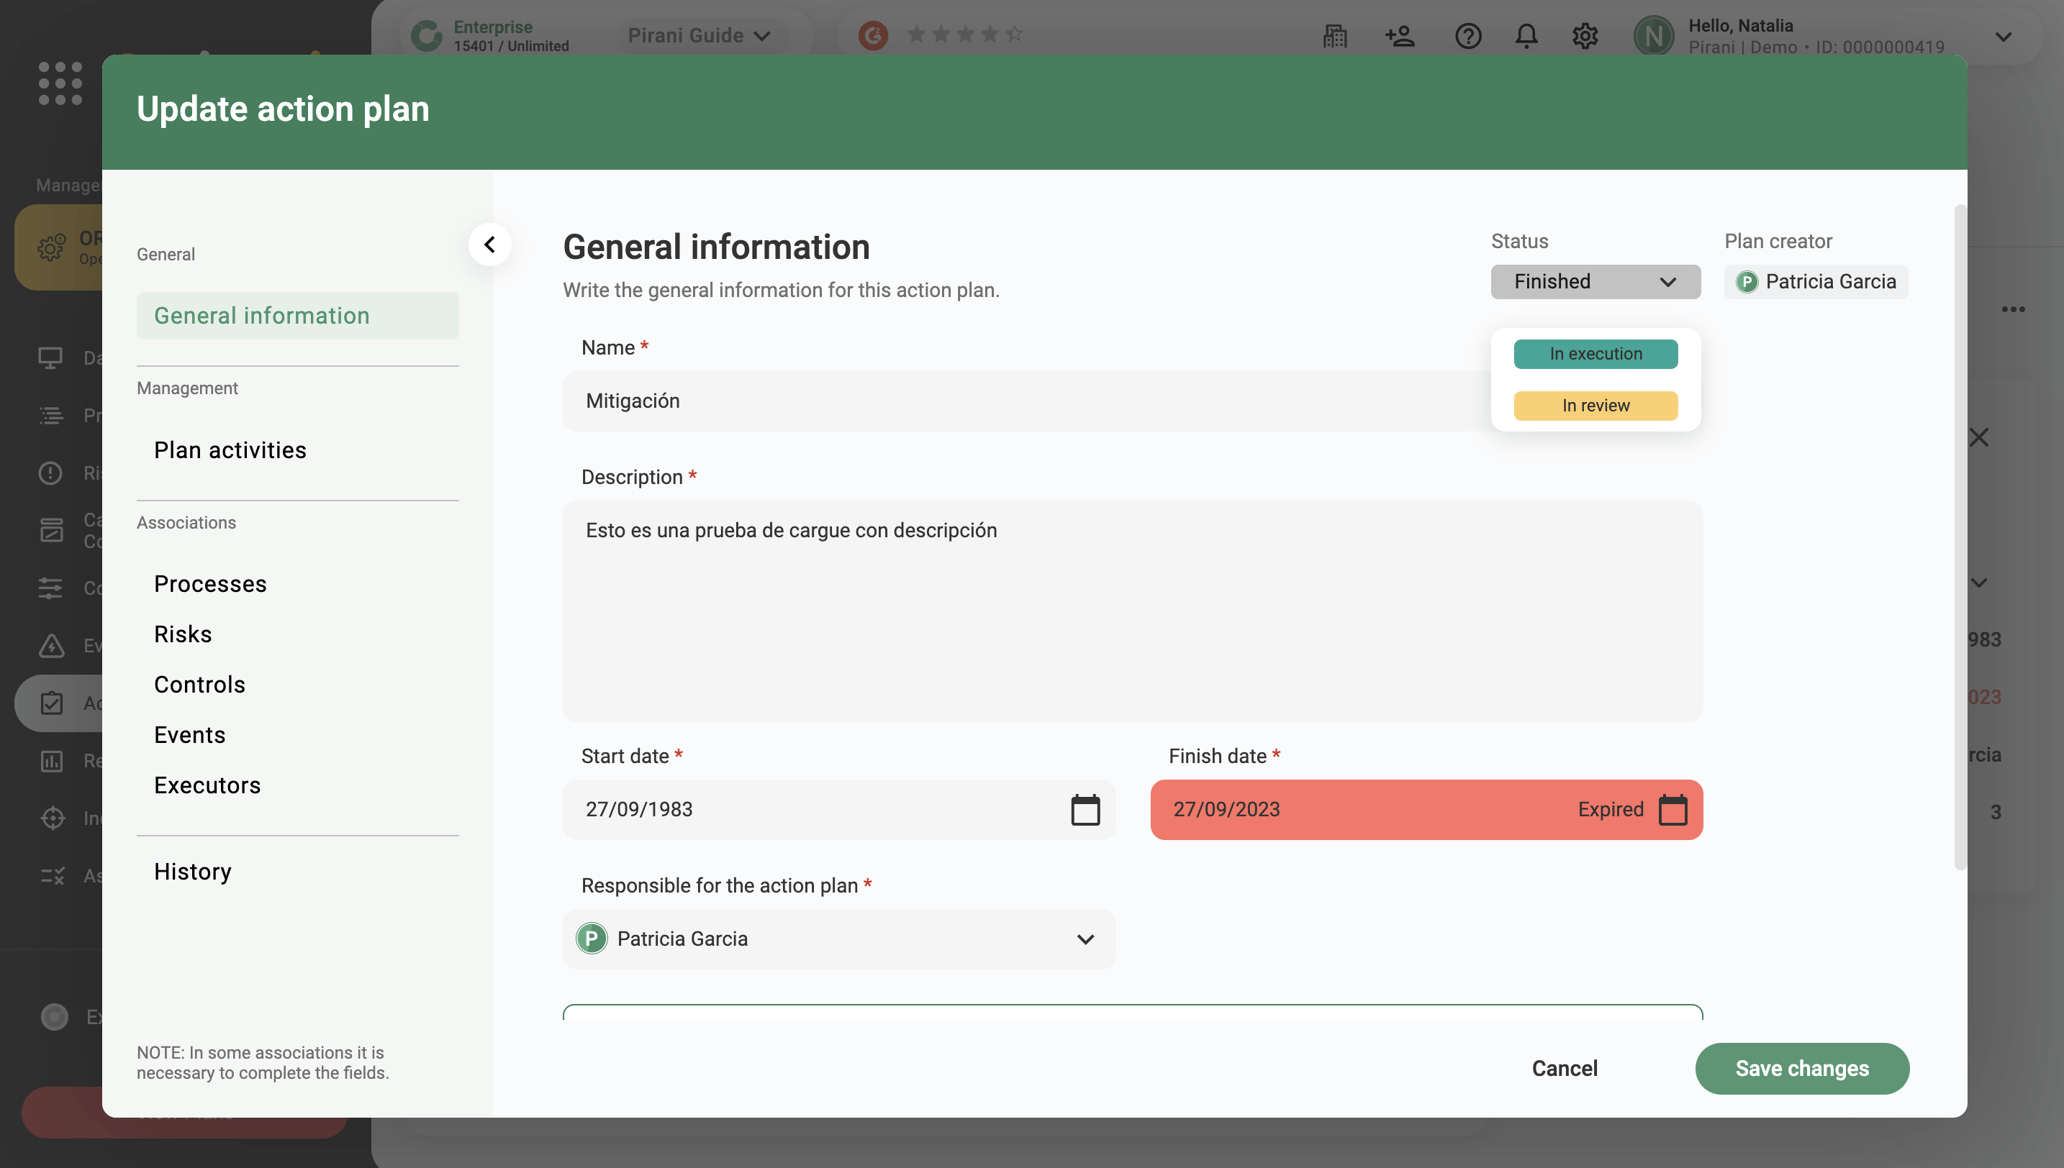Open the notifications bell icon
The image size is (2064, 1168).
click(x=1526, y=36)
